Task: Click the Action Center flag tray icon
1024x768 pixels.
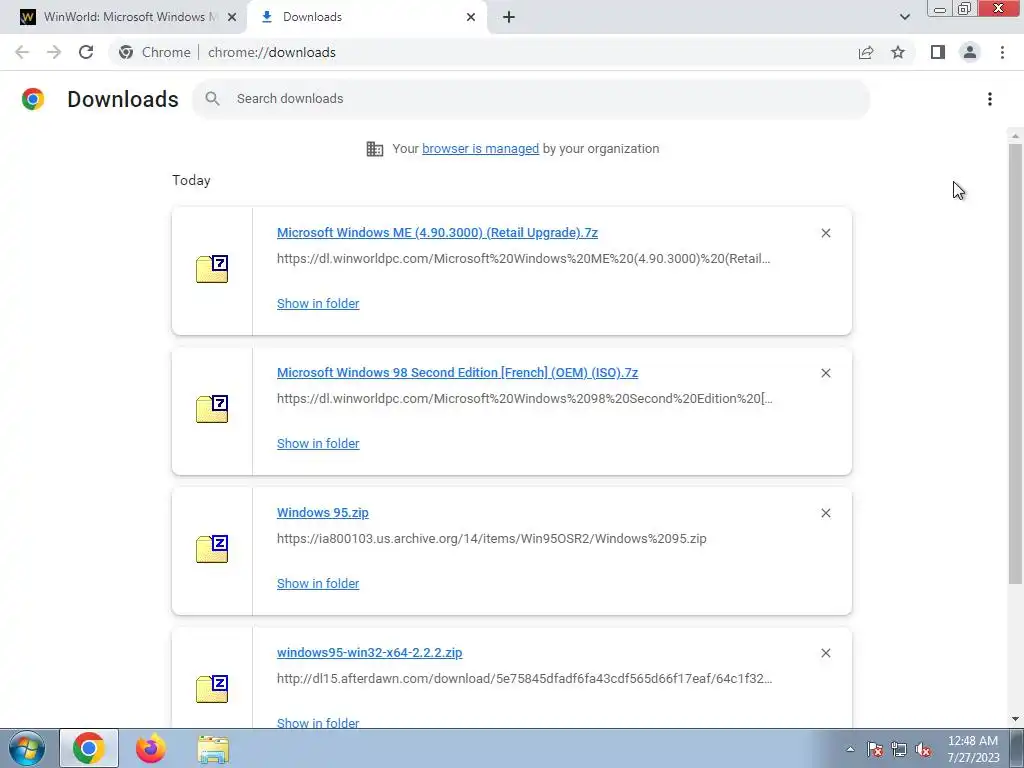Action: (x=875, y=750)
